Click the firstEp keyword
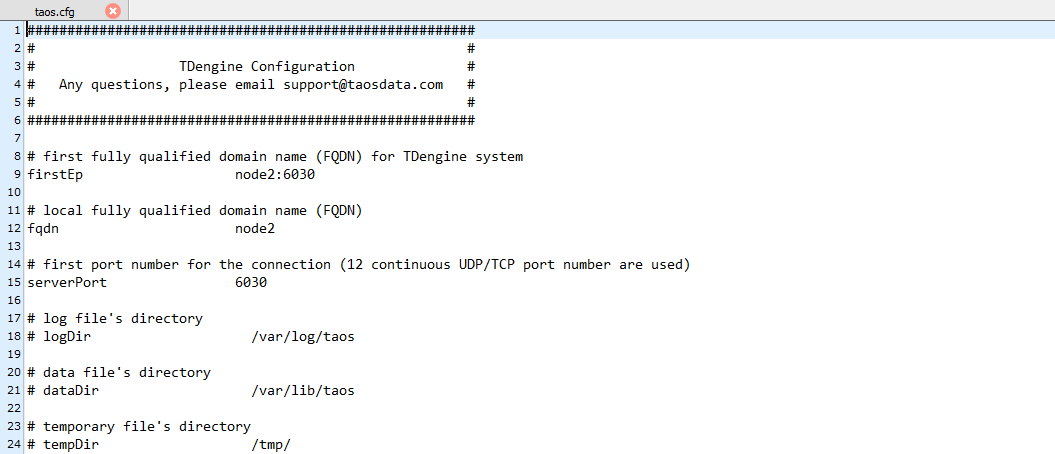This screenshot has width=1055, height=454. (x=55, y=174)
